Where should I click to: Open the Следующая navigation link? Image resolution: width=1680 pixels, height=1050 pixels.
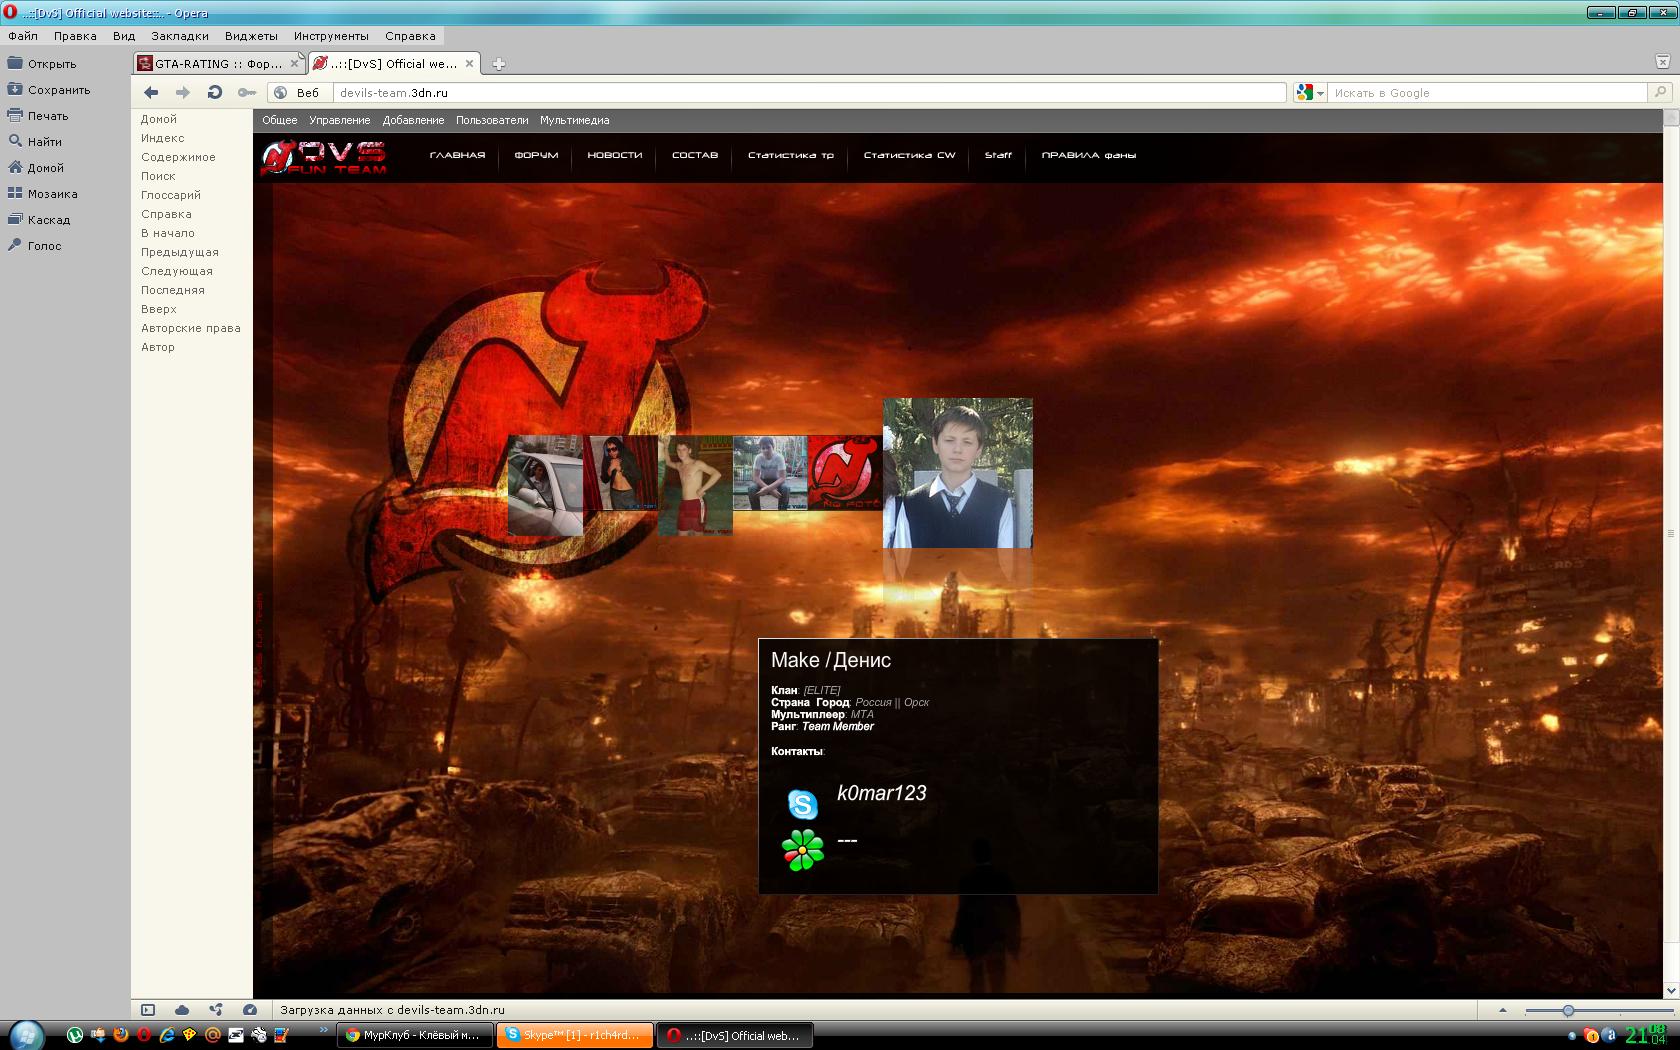click(177, 271)
